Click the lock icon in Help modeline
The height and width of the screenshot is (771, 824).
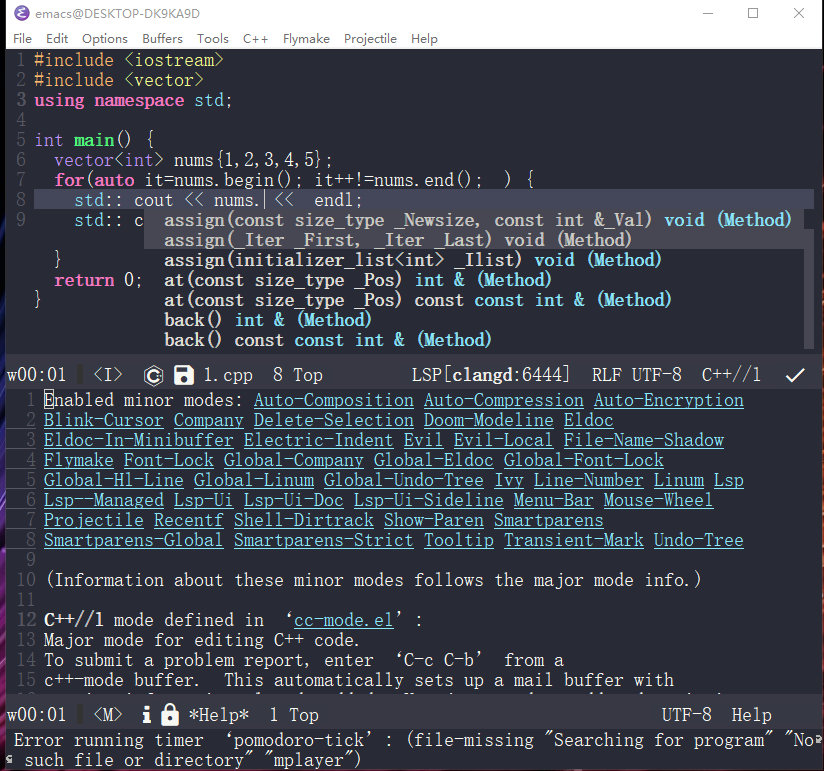169,715
